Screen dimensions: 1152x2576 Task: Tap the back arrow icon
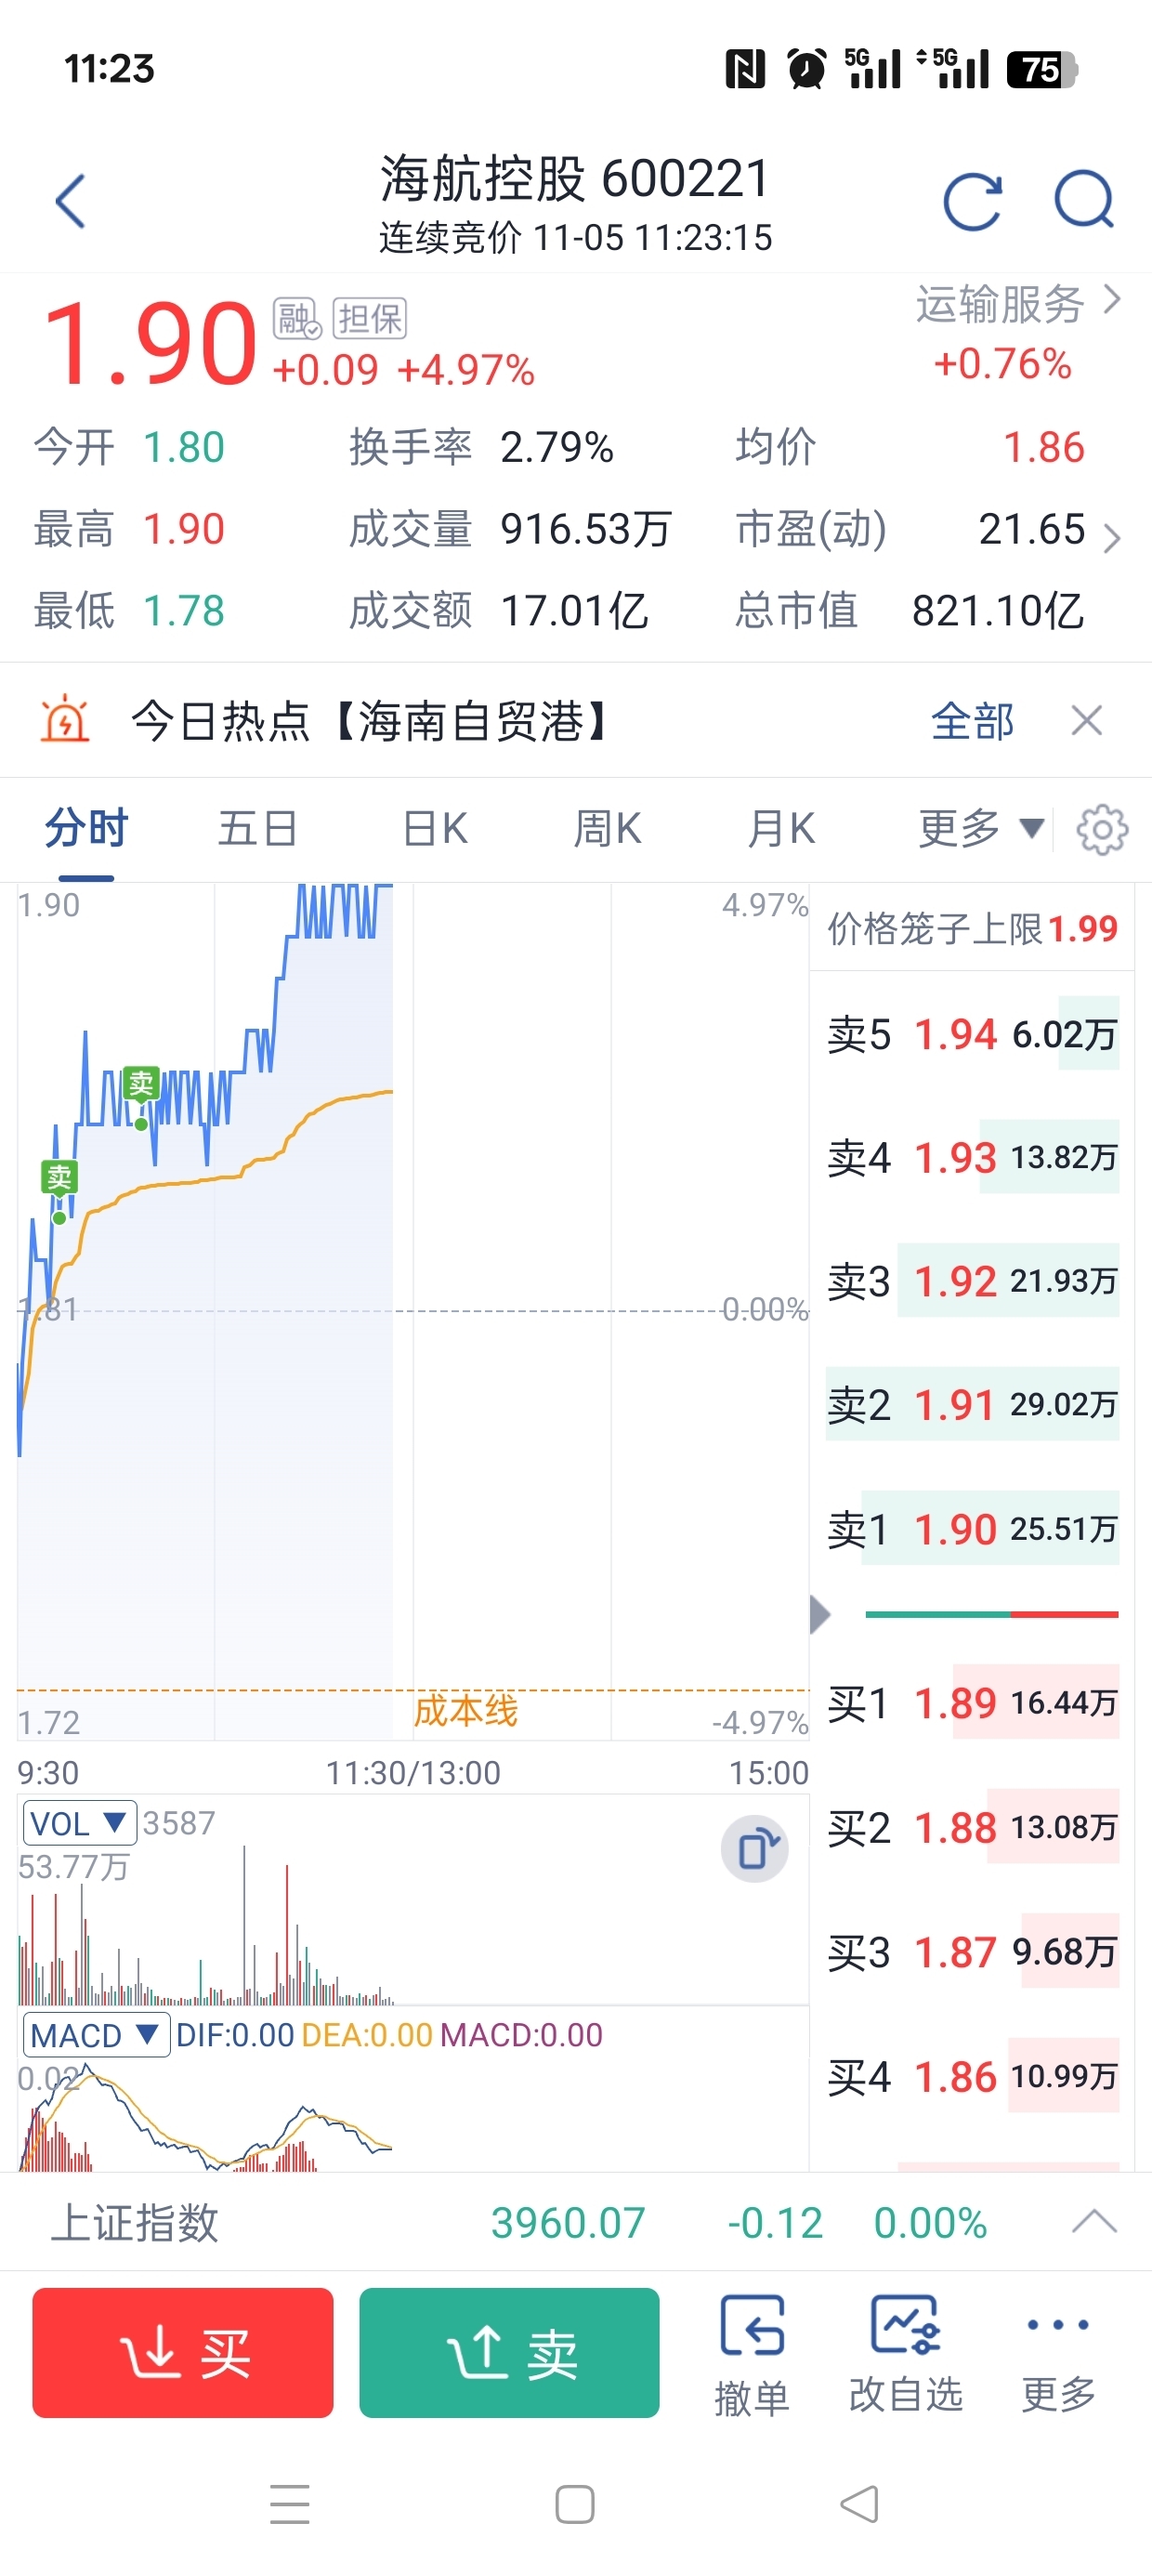70,202
